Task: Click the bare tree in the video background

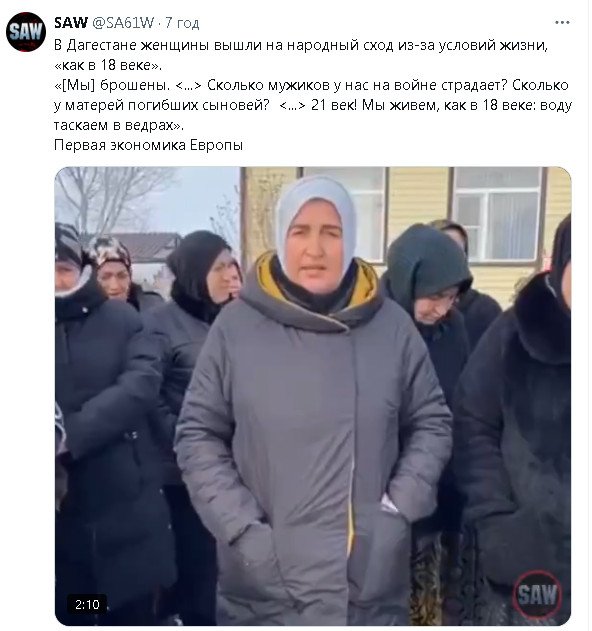Action: (x=113, y=199)
